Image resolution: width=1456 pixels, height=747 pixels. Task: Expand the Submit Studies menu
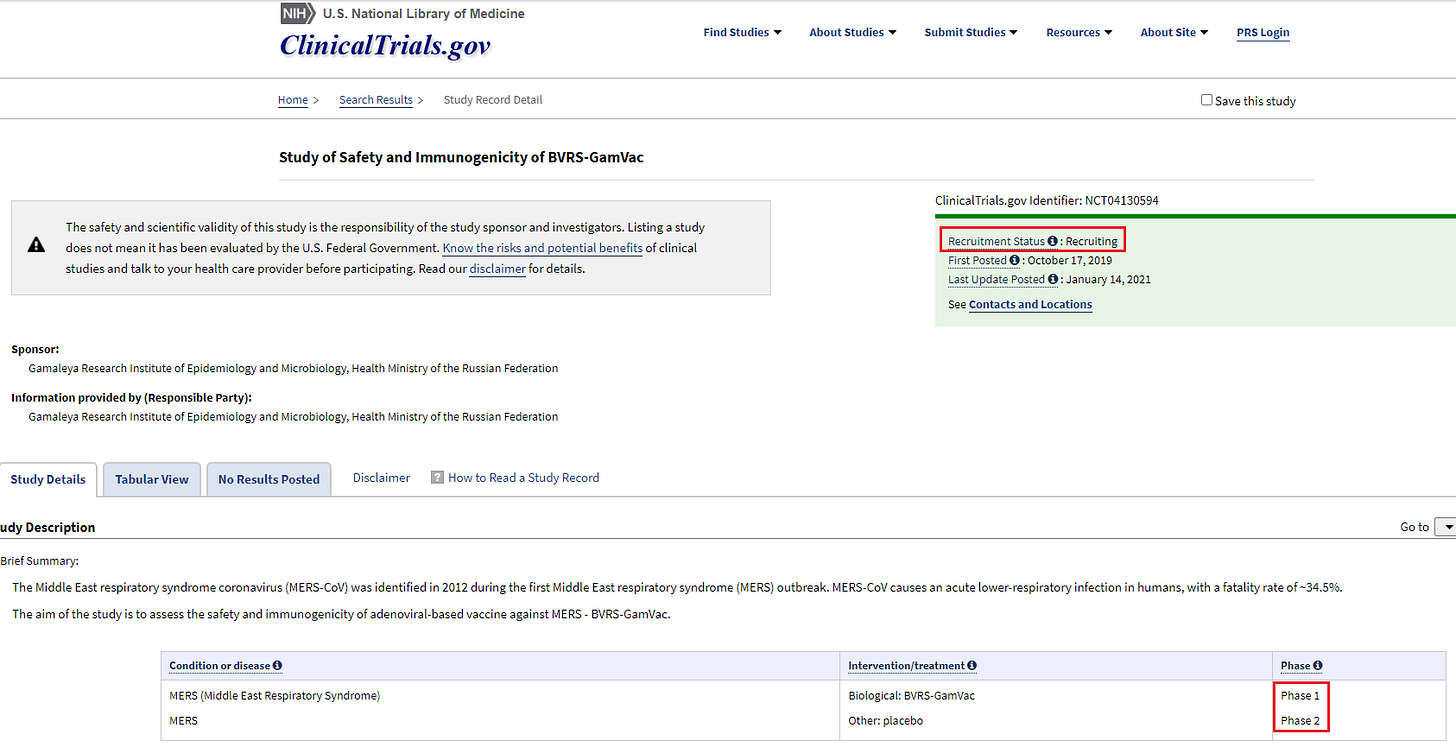point(971,32)
